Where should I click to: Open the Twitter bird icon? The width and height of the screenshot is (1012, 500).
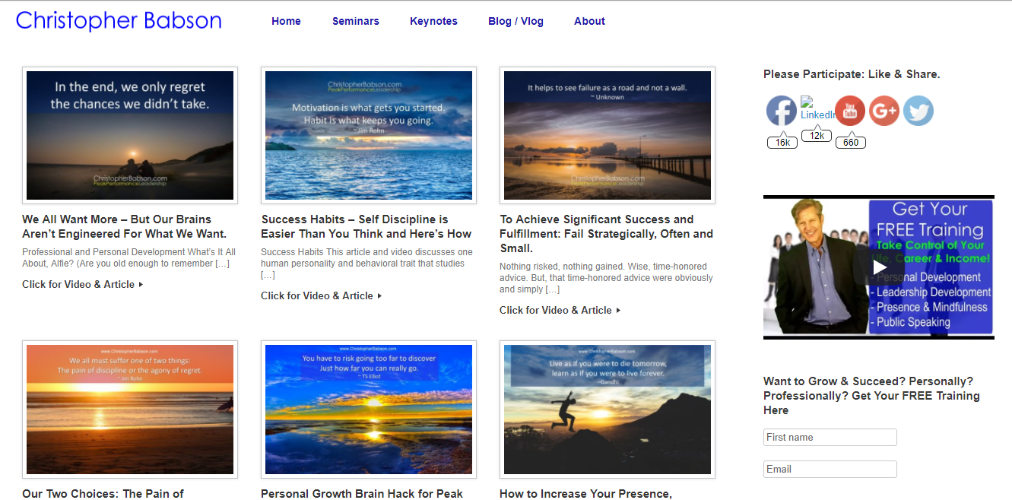coord(918,111)
